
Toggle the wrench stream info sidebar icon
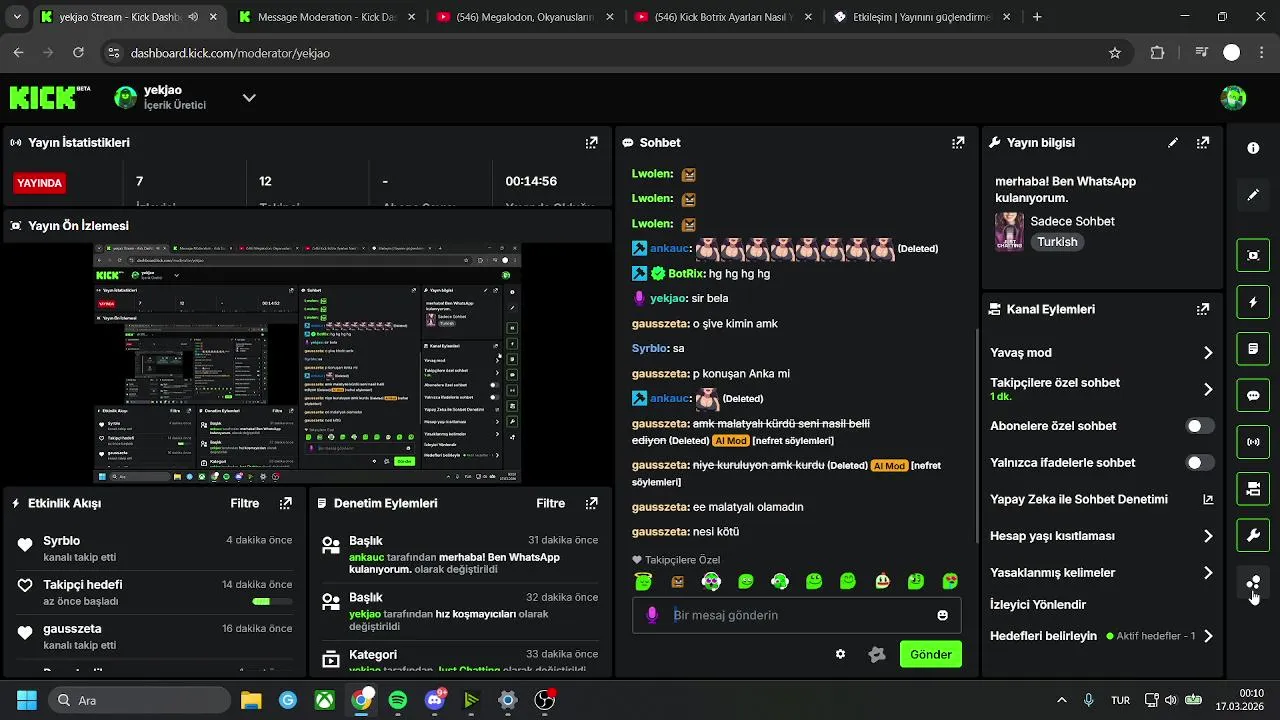tap(1253, 536)
